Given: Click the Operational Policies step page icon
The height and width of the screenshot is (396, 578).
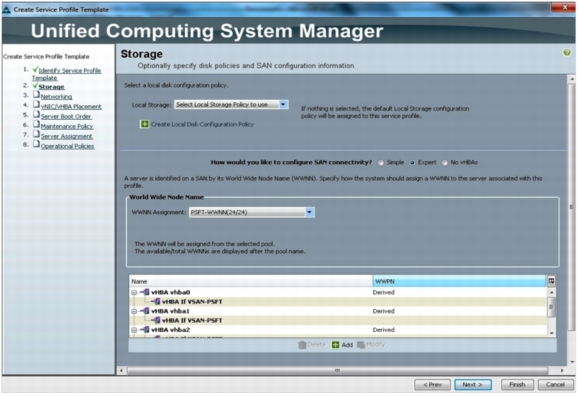Looking at the screenshot, I should [36, 145].
